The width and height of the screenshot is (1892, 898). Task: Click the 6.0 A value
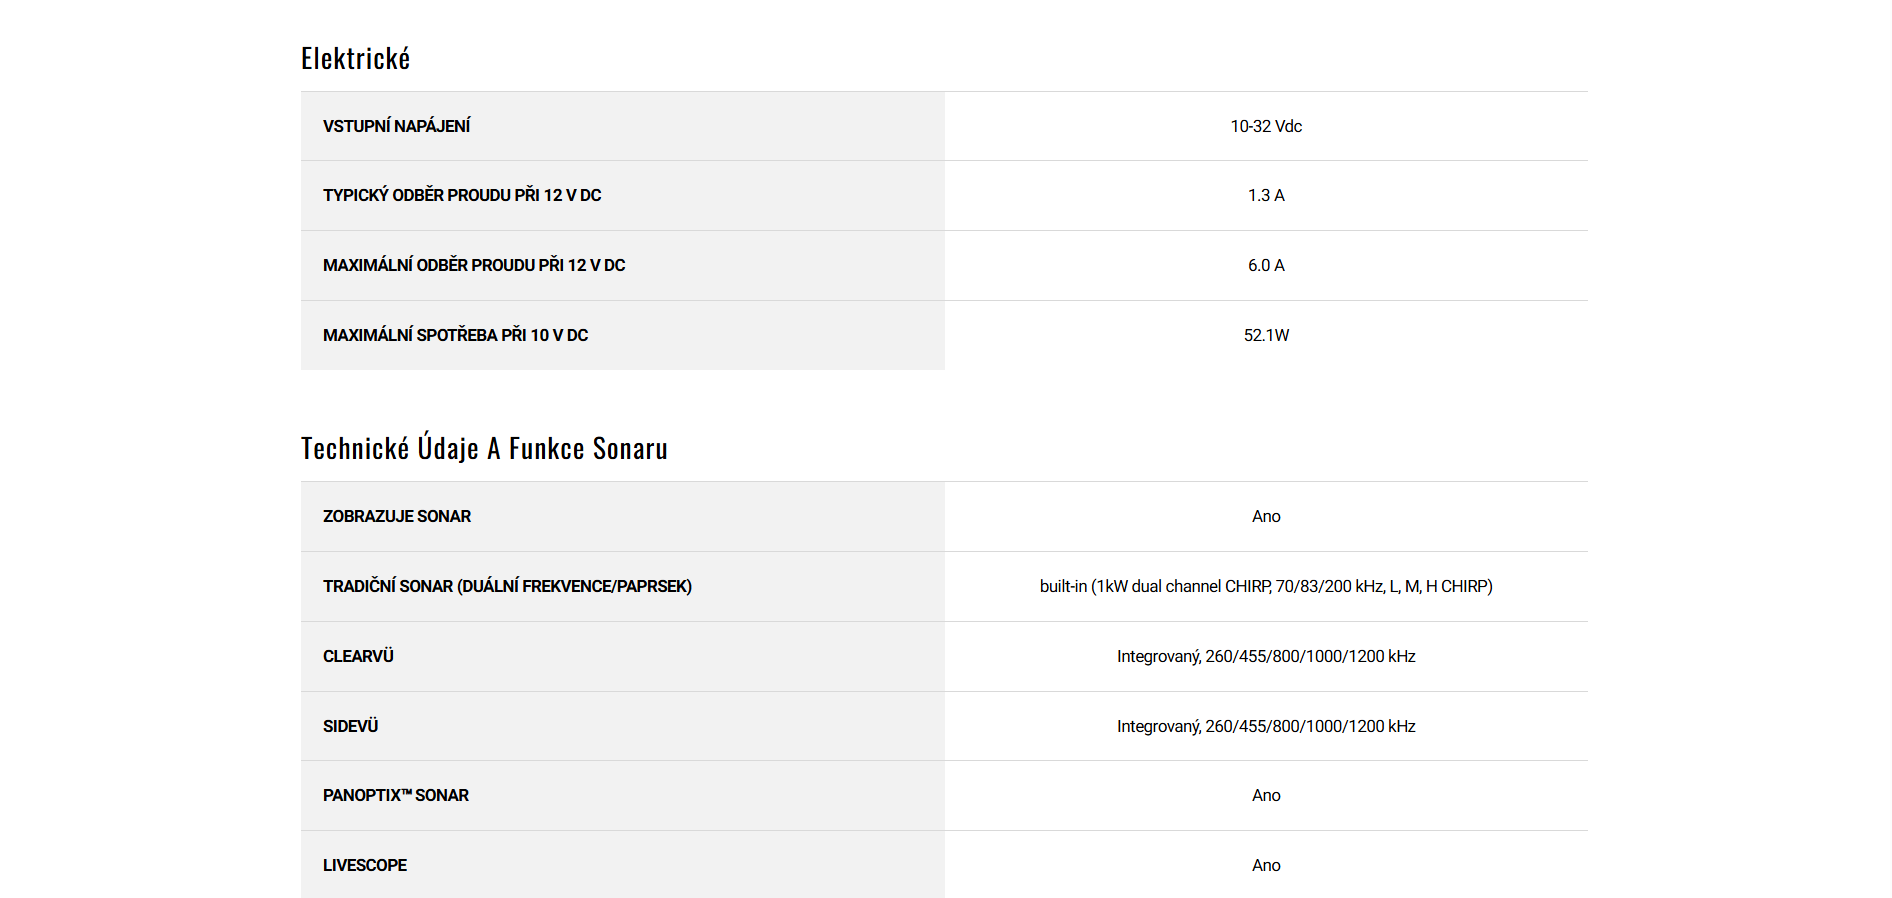coord(1265,266)
